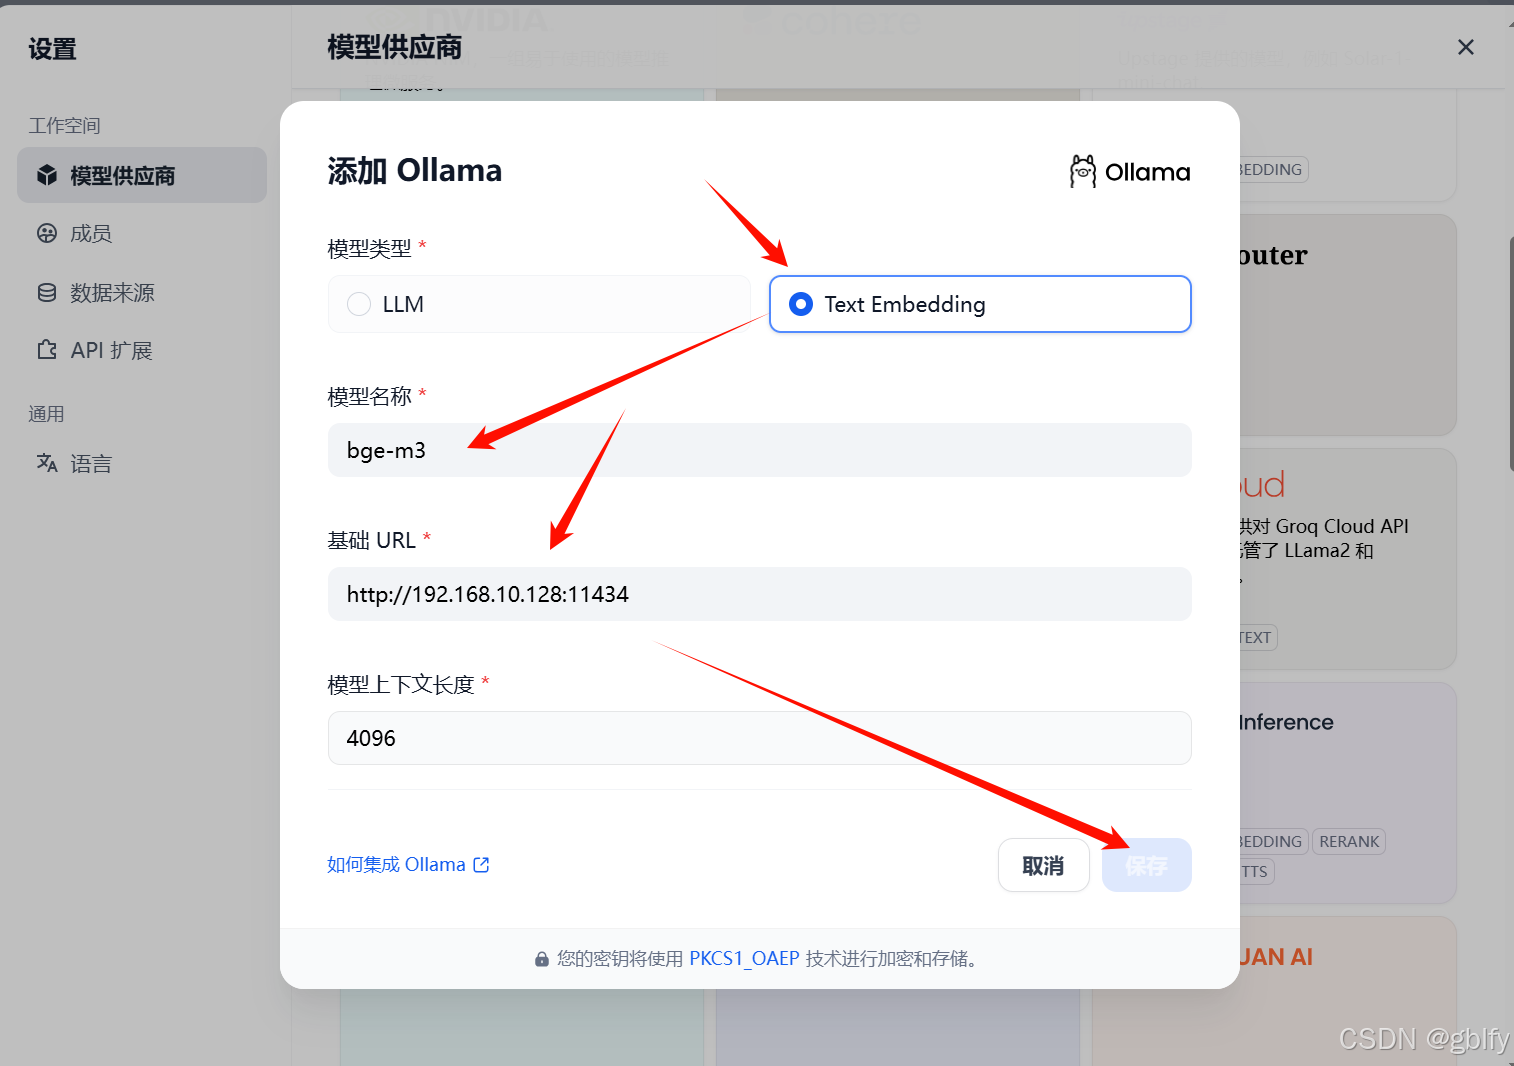The height and width of the screenshot is (1066, 1514).
Task: Click the external link icon beside Ollama help
Action: pyautogui.click(x=481, y=865)
